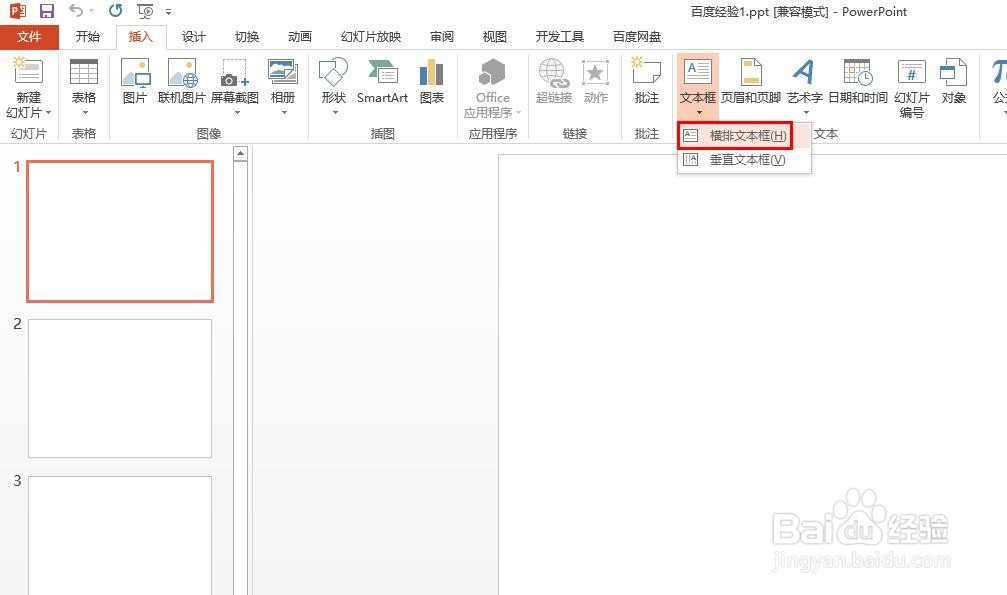Switch to the 设计 ribbon tab
The image size is (1007, 595).
pyautogui.click(x=193, y=36)
